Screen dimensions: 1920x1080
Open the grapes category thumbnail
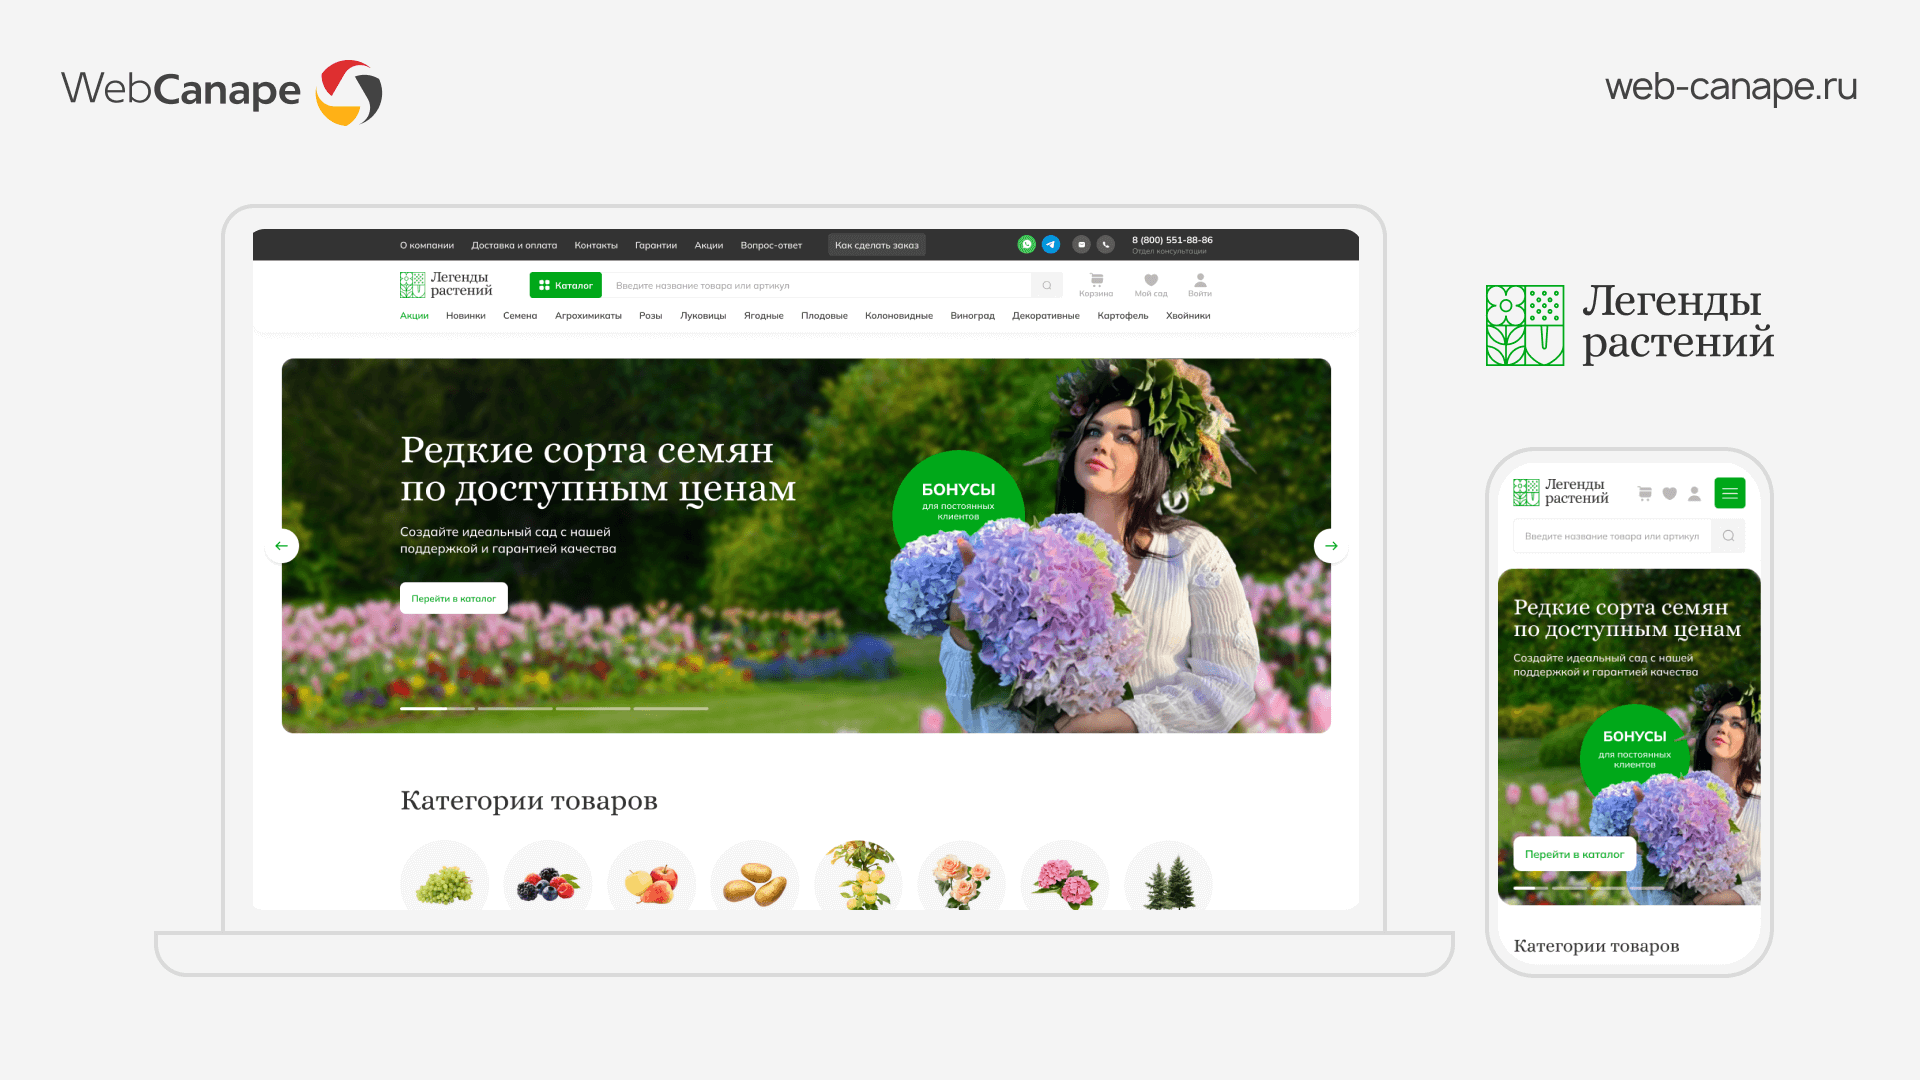[444, 882]
